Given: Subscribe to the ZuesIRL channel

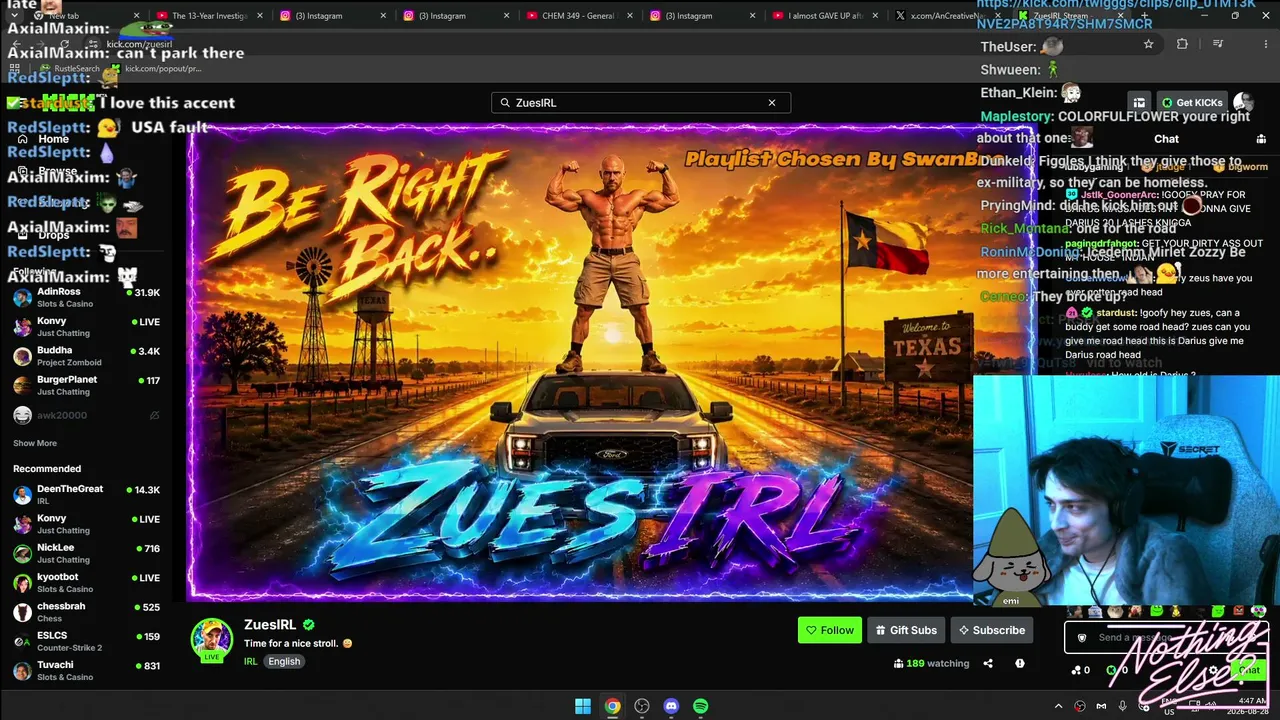Looking at the screenshot, I should click(991, 630).
